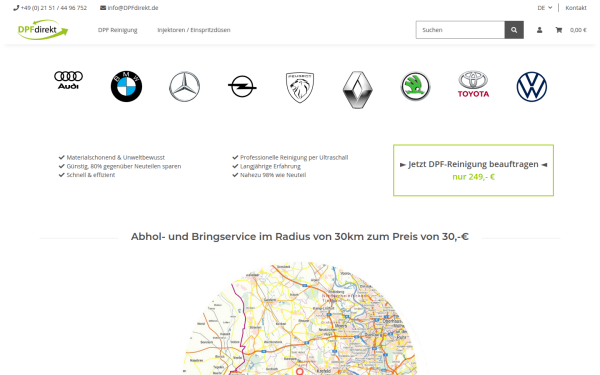Click text Professionelle Reinigung per Ultraschall
This screenshot has height=375, width=600.
tap(294, 157)
